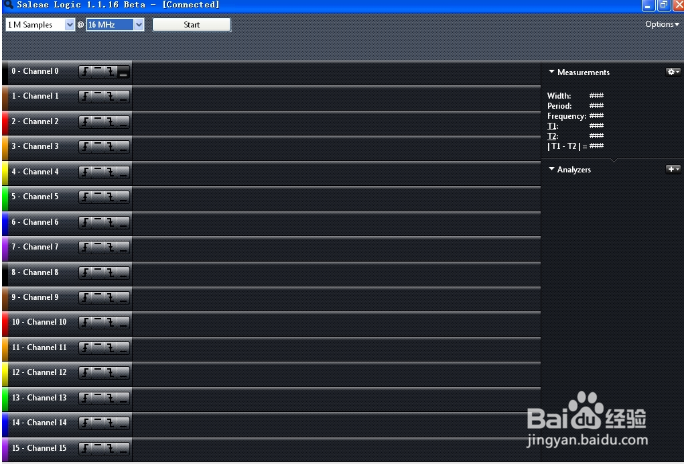Viewport: 687px width, 464px height.
Task: Set low level trigger on Channel 4
Action: pos(124,172)
